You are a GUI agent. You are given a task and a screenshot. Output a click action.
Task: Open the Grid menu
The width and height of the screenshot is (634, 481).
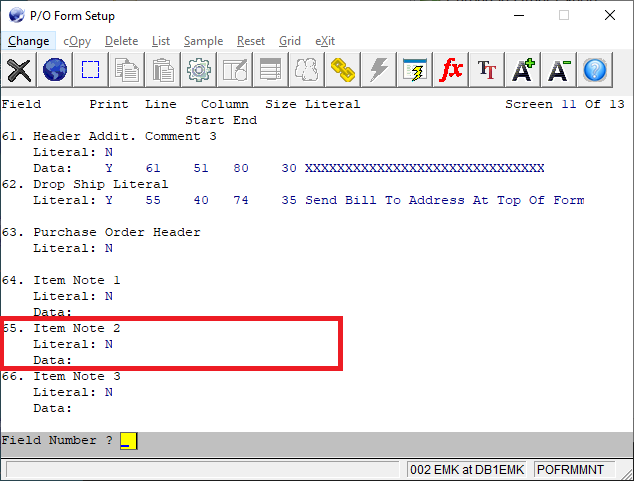tap(290, 41)
